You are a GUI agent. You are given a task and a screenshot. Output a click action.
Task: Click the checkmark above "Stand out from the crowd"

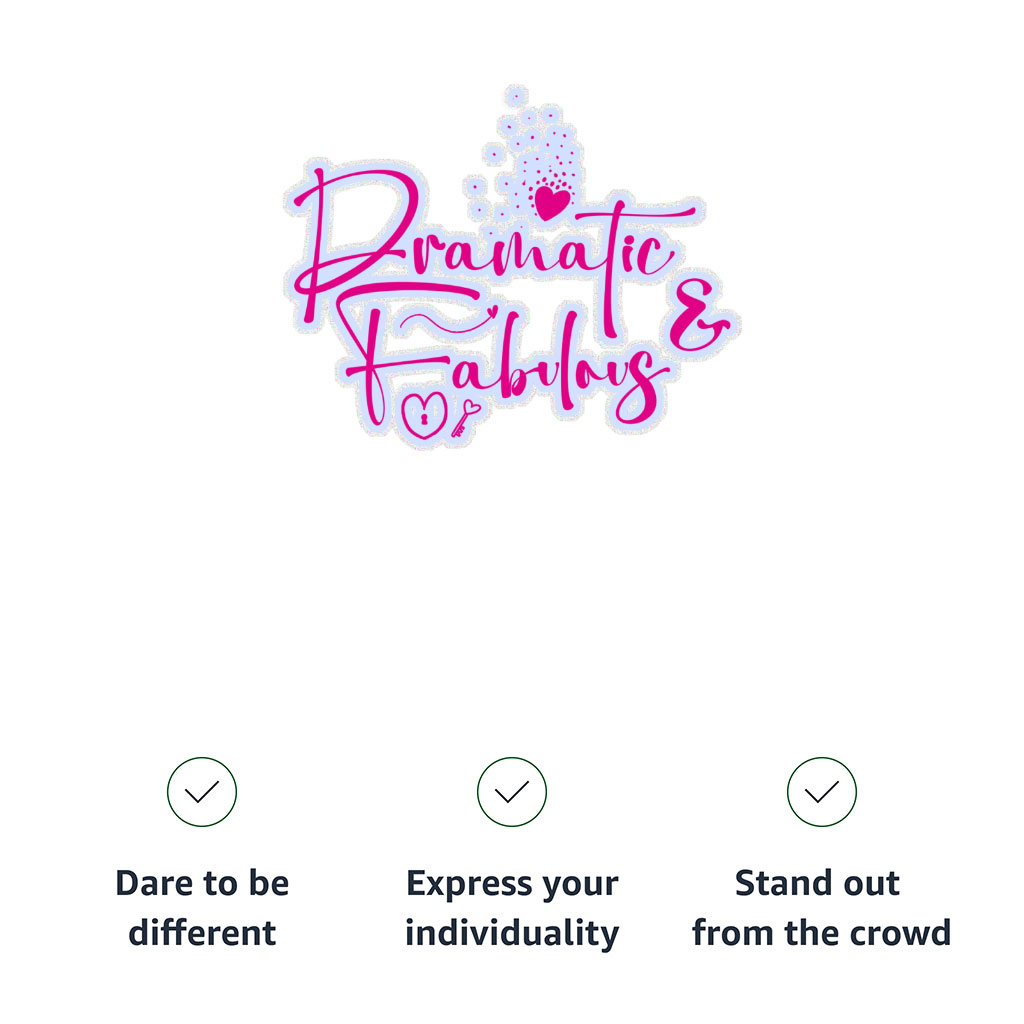tap(822, 792)
